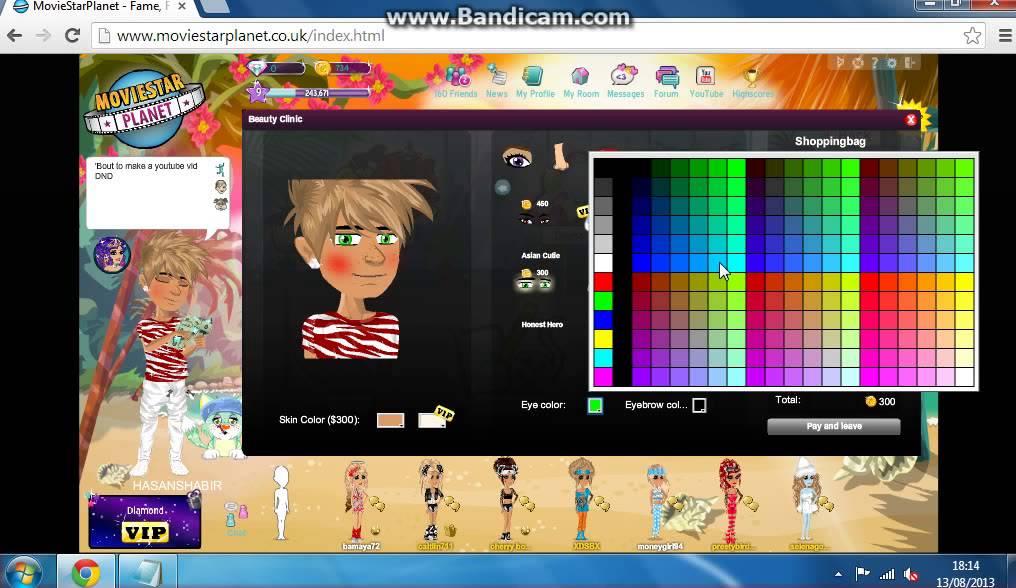
Task: Open the Messages heart bubble icon
Action: (x=624, y=75)
